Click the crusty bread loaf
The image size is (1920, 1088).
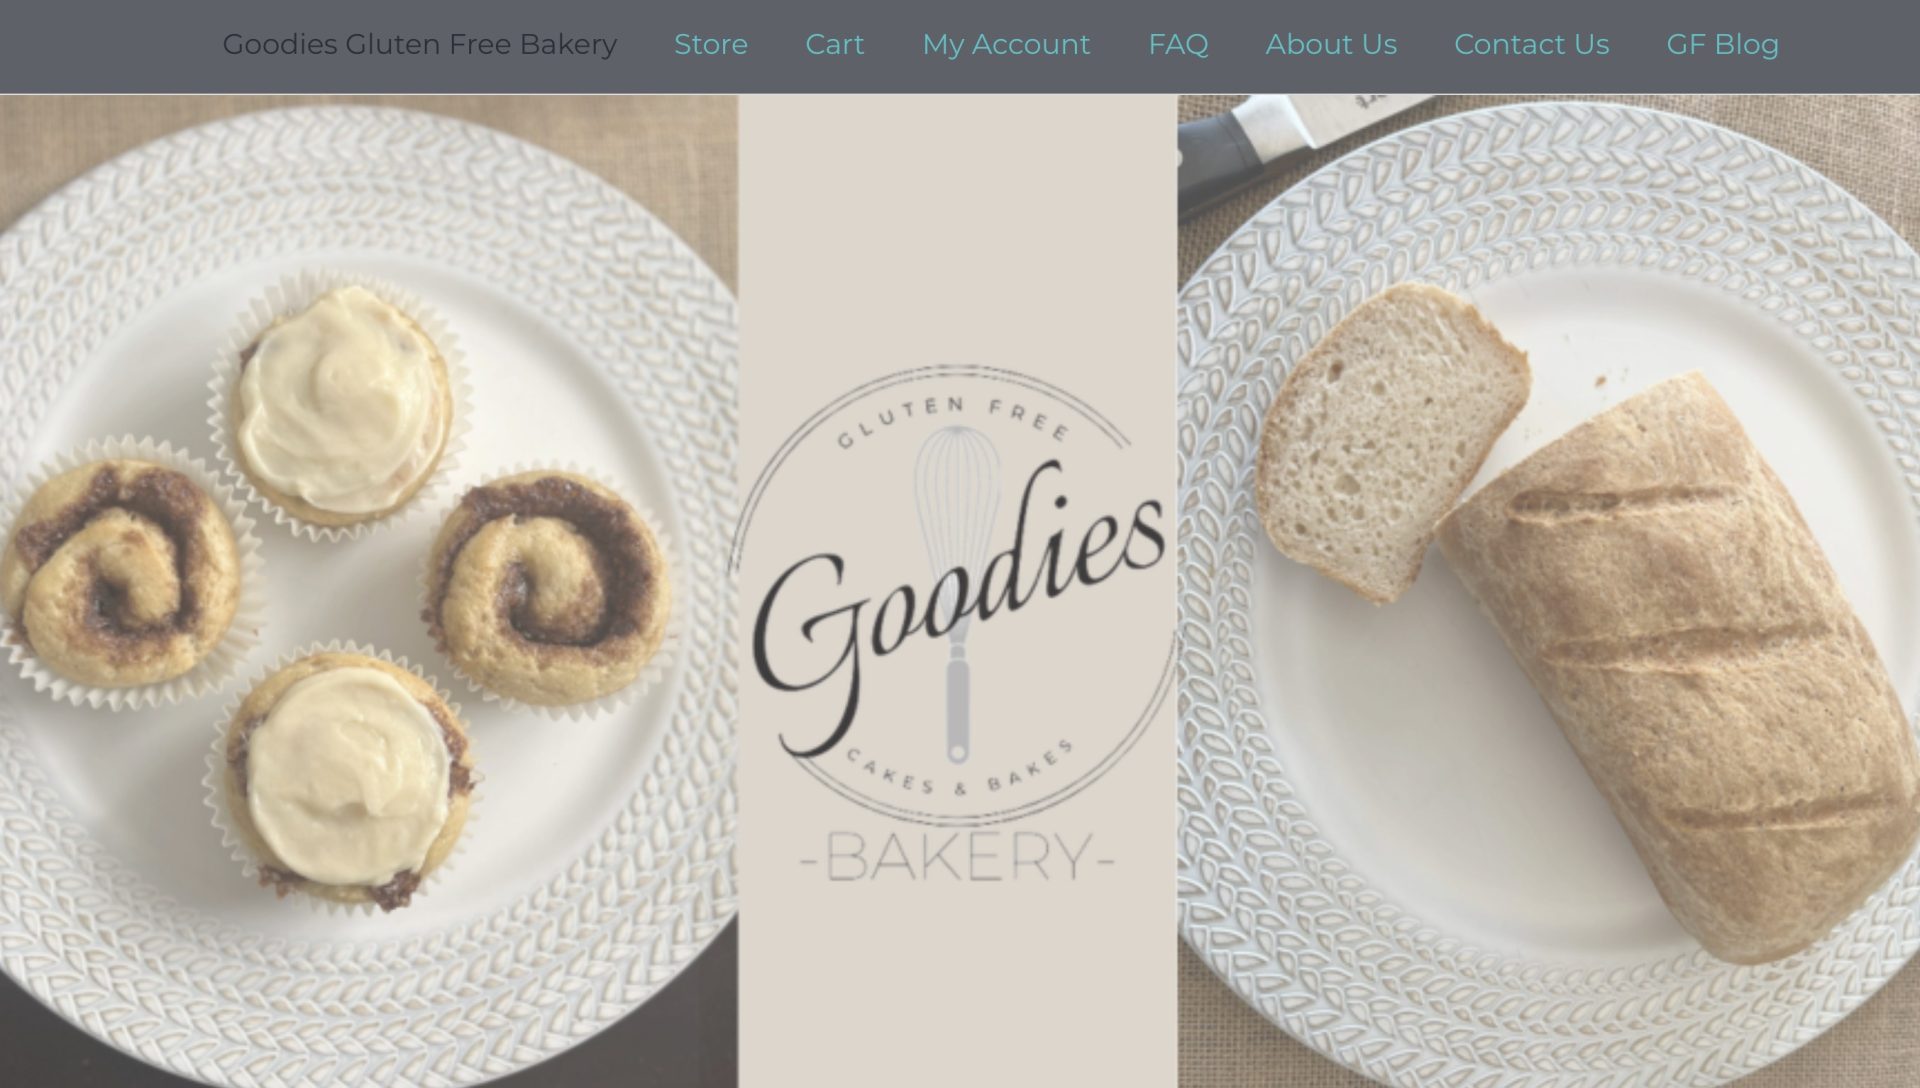tap(1680, 665)
